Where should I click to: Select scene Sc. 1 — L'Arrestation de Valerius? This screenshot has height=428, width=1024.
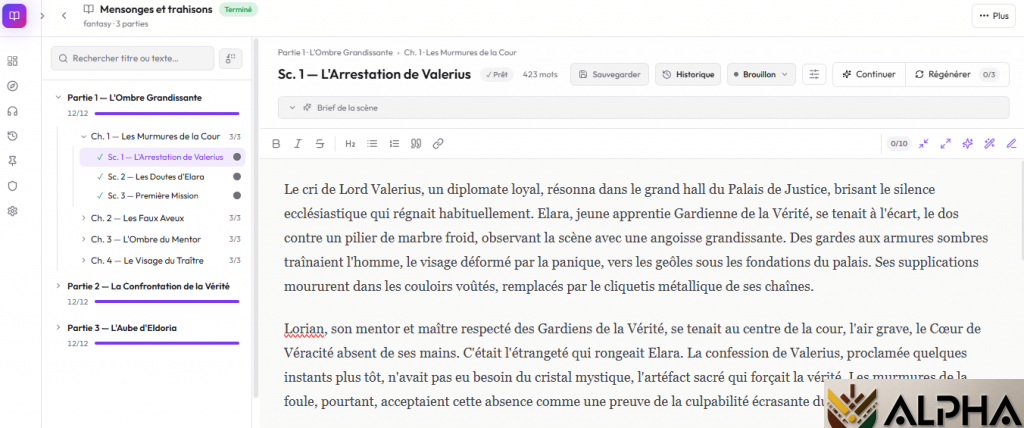[x=162, y=157]
